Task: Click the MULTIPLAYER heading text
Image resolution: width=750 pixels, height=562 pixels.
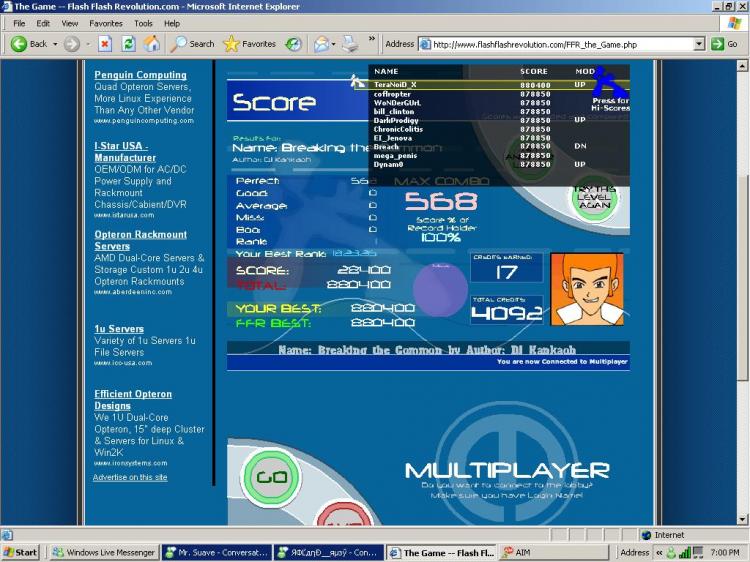Action: 507,471
